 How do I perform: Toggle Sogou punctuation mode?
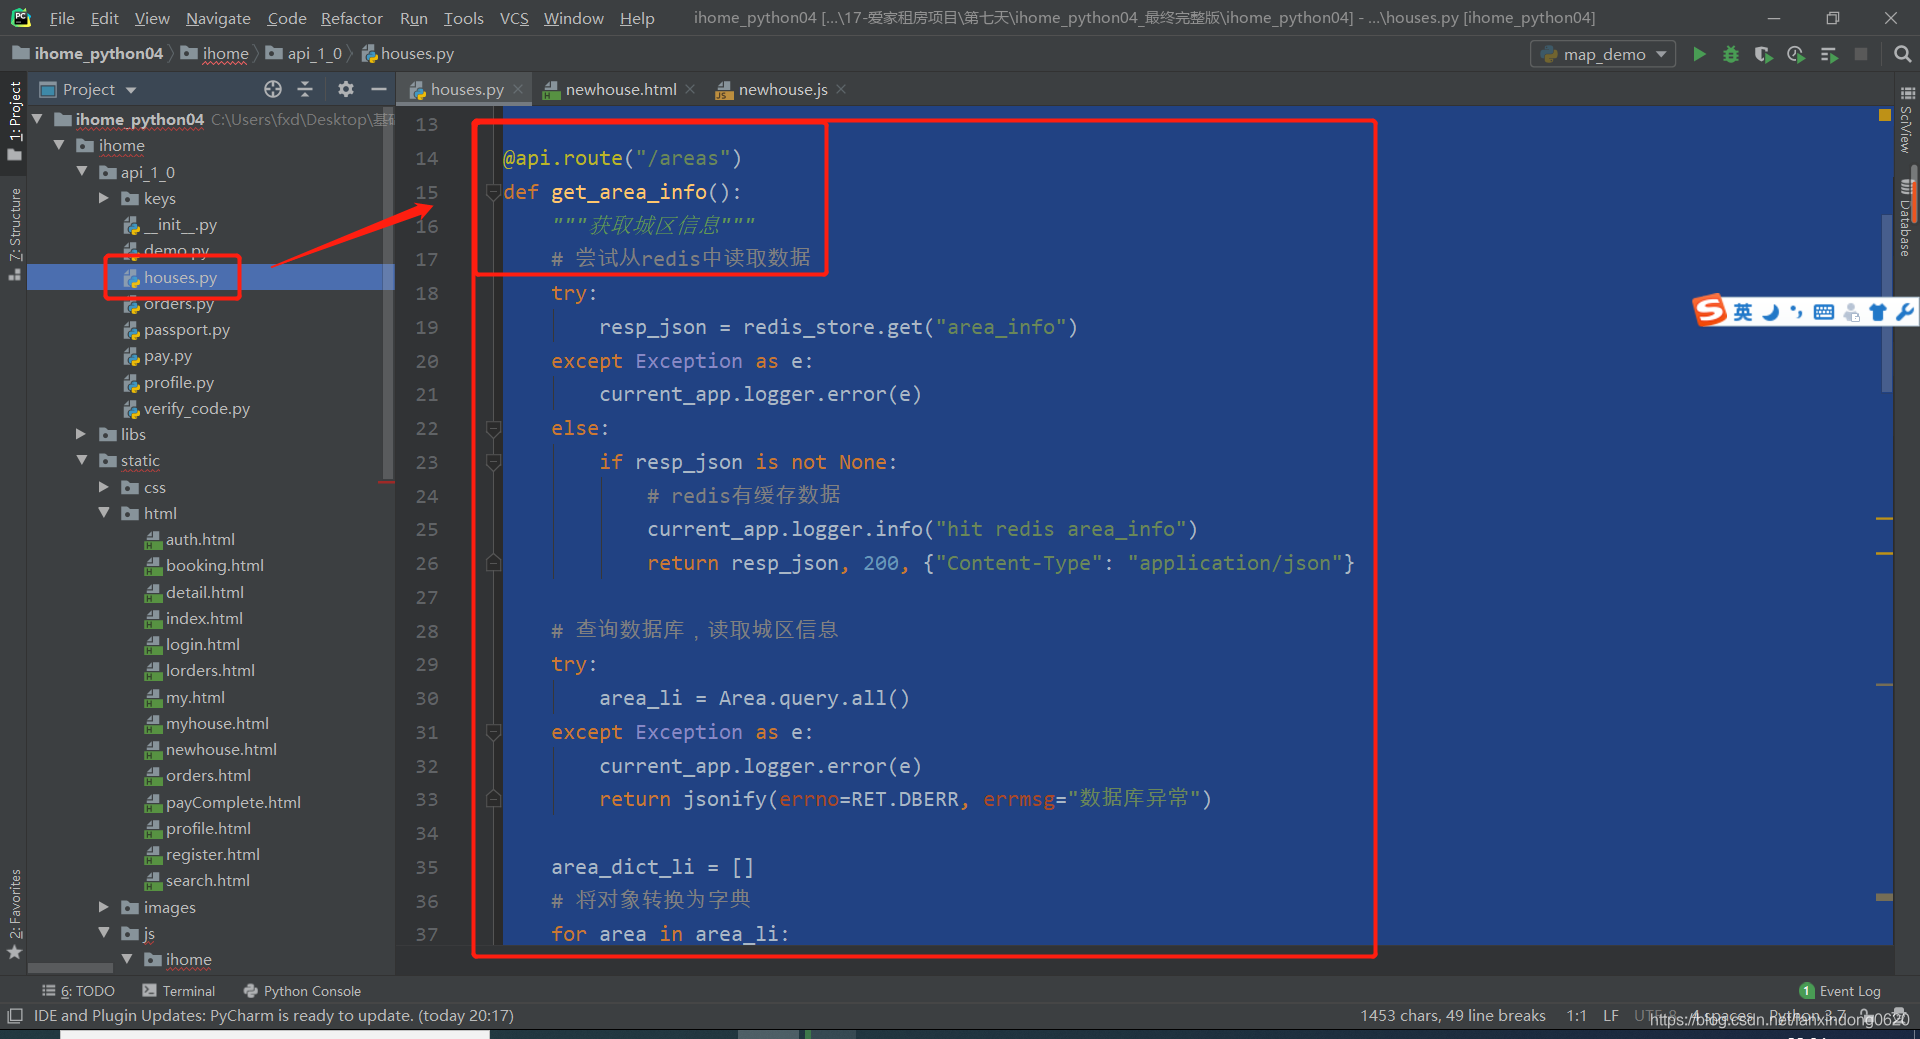tap(1797, 312)
